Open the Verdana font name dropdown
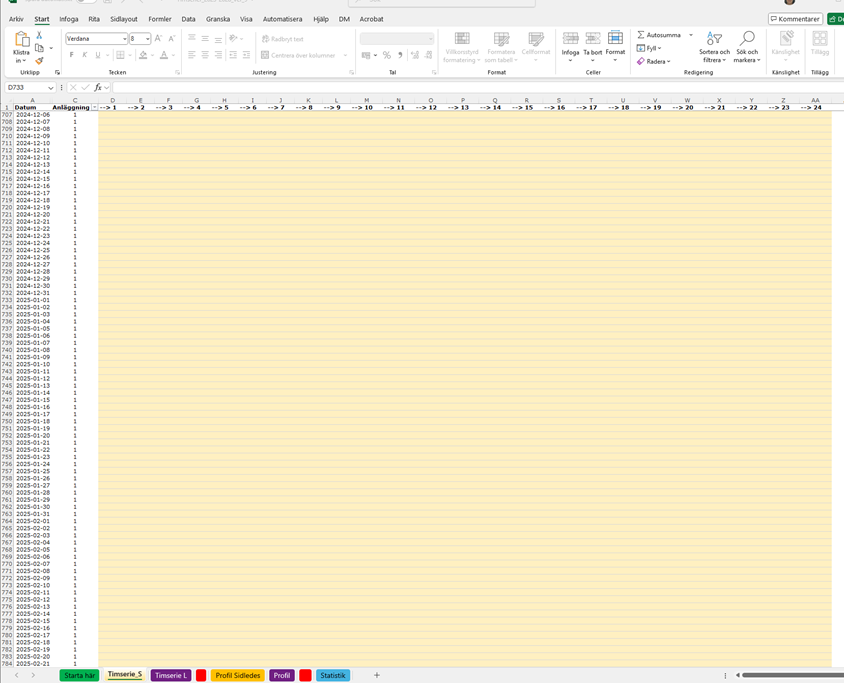 [x=124, y=39]
